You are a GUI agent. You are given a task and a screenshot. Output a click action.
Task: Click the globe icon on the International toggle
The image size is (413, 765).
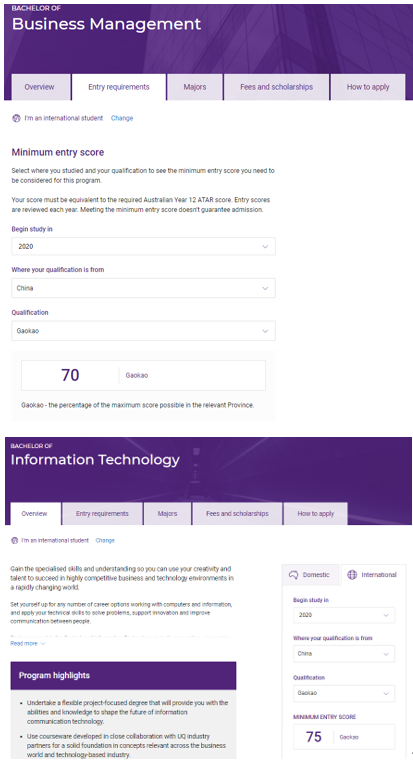coord(352,575)
